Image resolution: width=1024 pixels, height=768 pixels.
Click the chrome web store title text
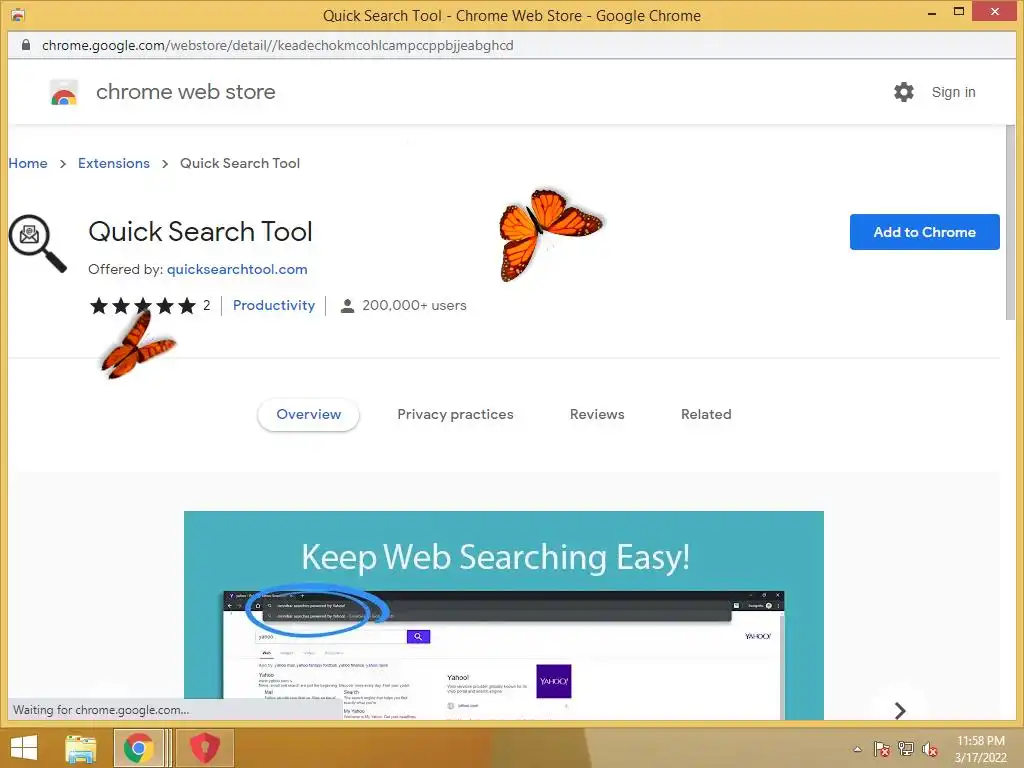click(185, 92)
